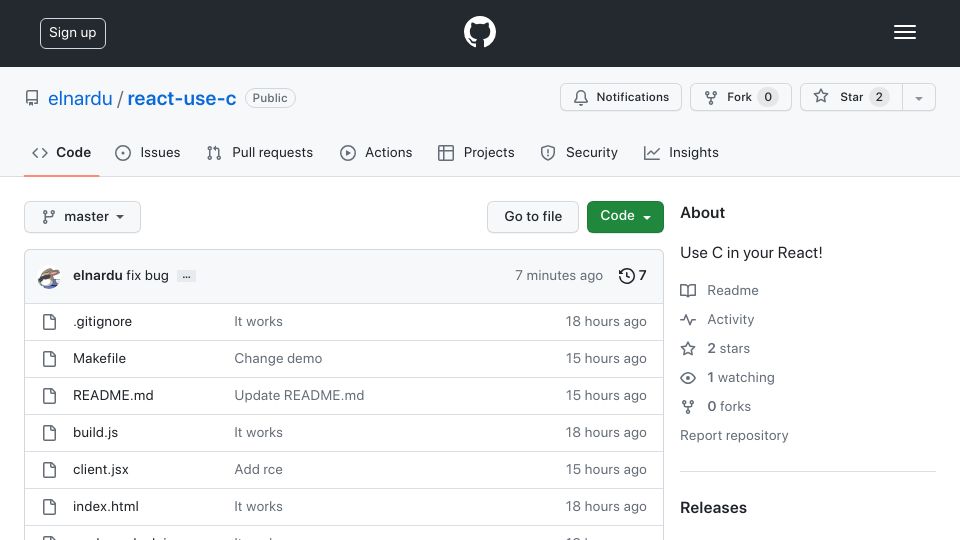Click file icon next to README.md

point(50,396)
